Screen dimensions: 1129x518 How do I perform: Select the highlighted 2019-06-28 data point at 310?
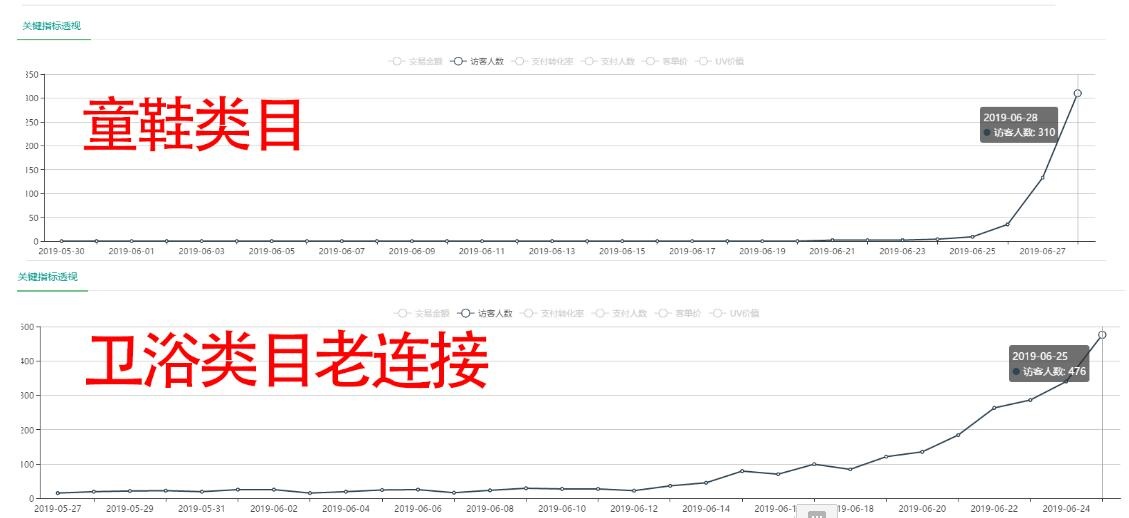(x=1077, y=93)
